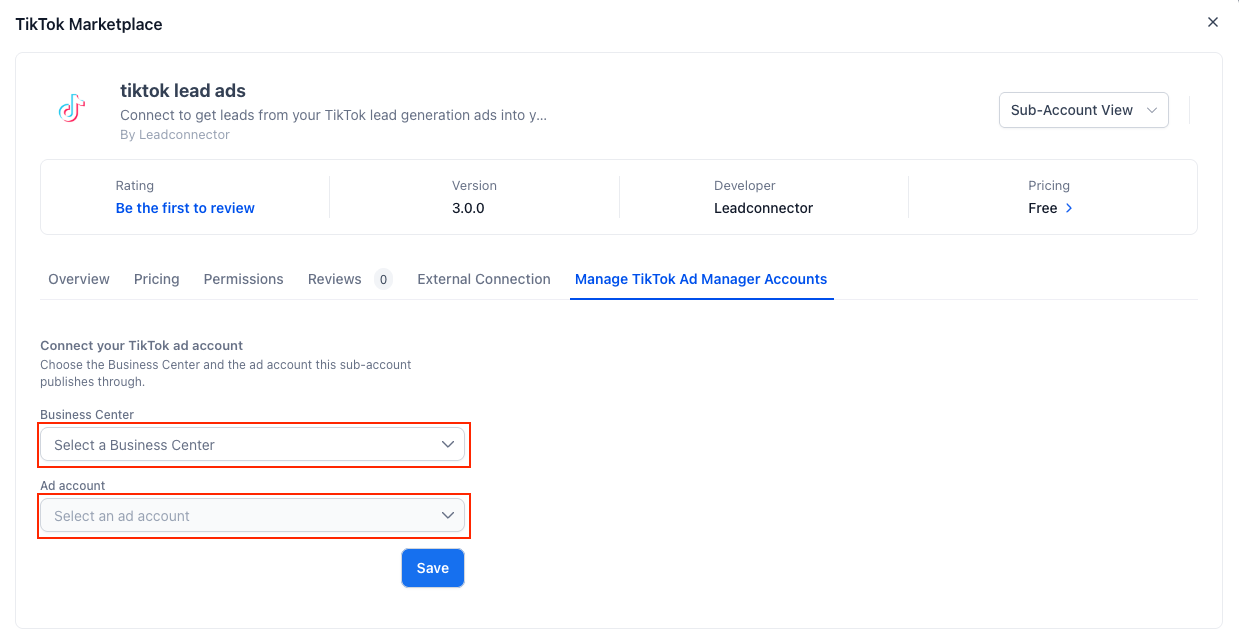Click the Reviews count badge '0'
Image resolution: width=1239 pixels, height=637 pixels.
(x=383, y=280)
